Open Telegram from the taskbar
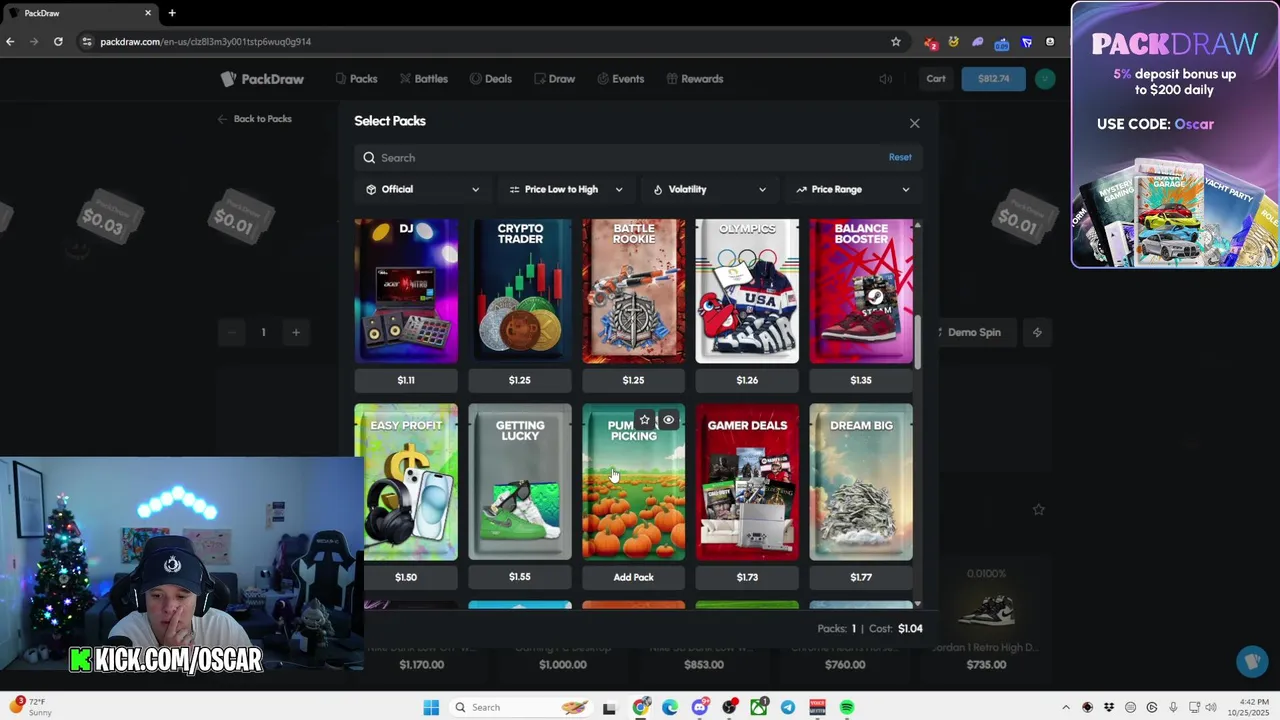1280x720 pixels. [x=788, y=707]
